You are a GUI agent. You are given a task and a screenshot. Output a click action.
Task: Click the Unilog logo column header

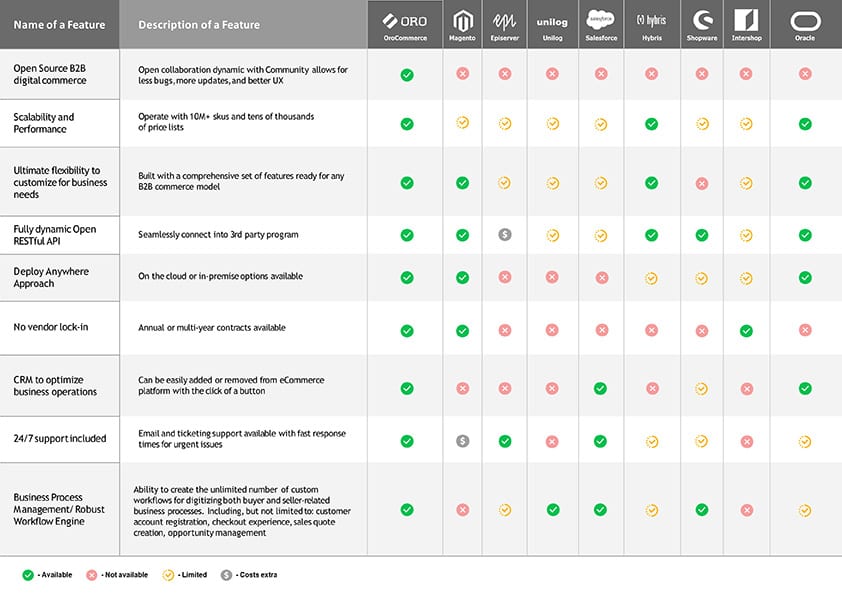click(x=552, y=22)
